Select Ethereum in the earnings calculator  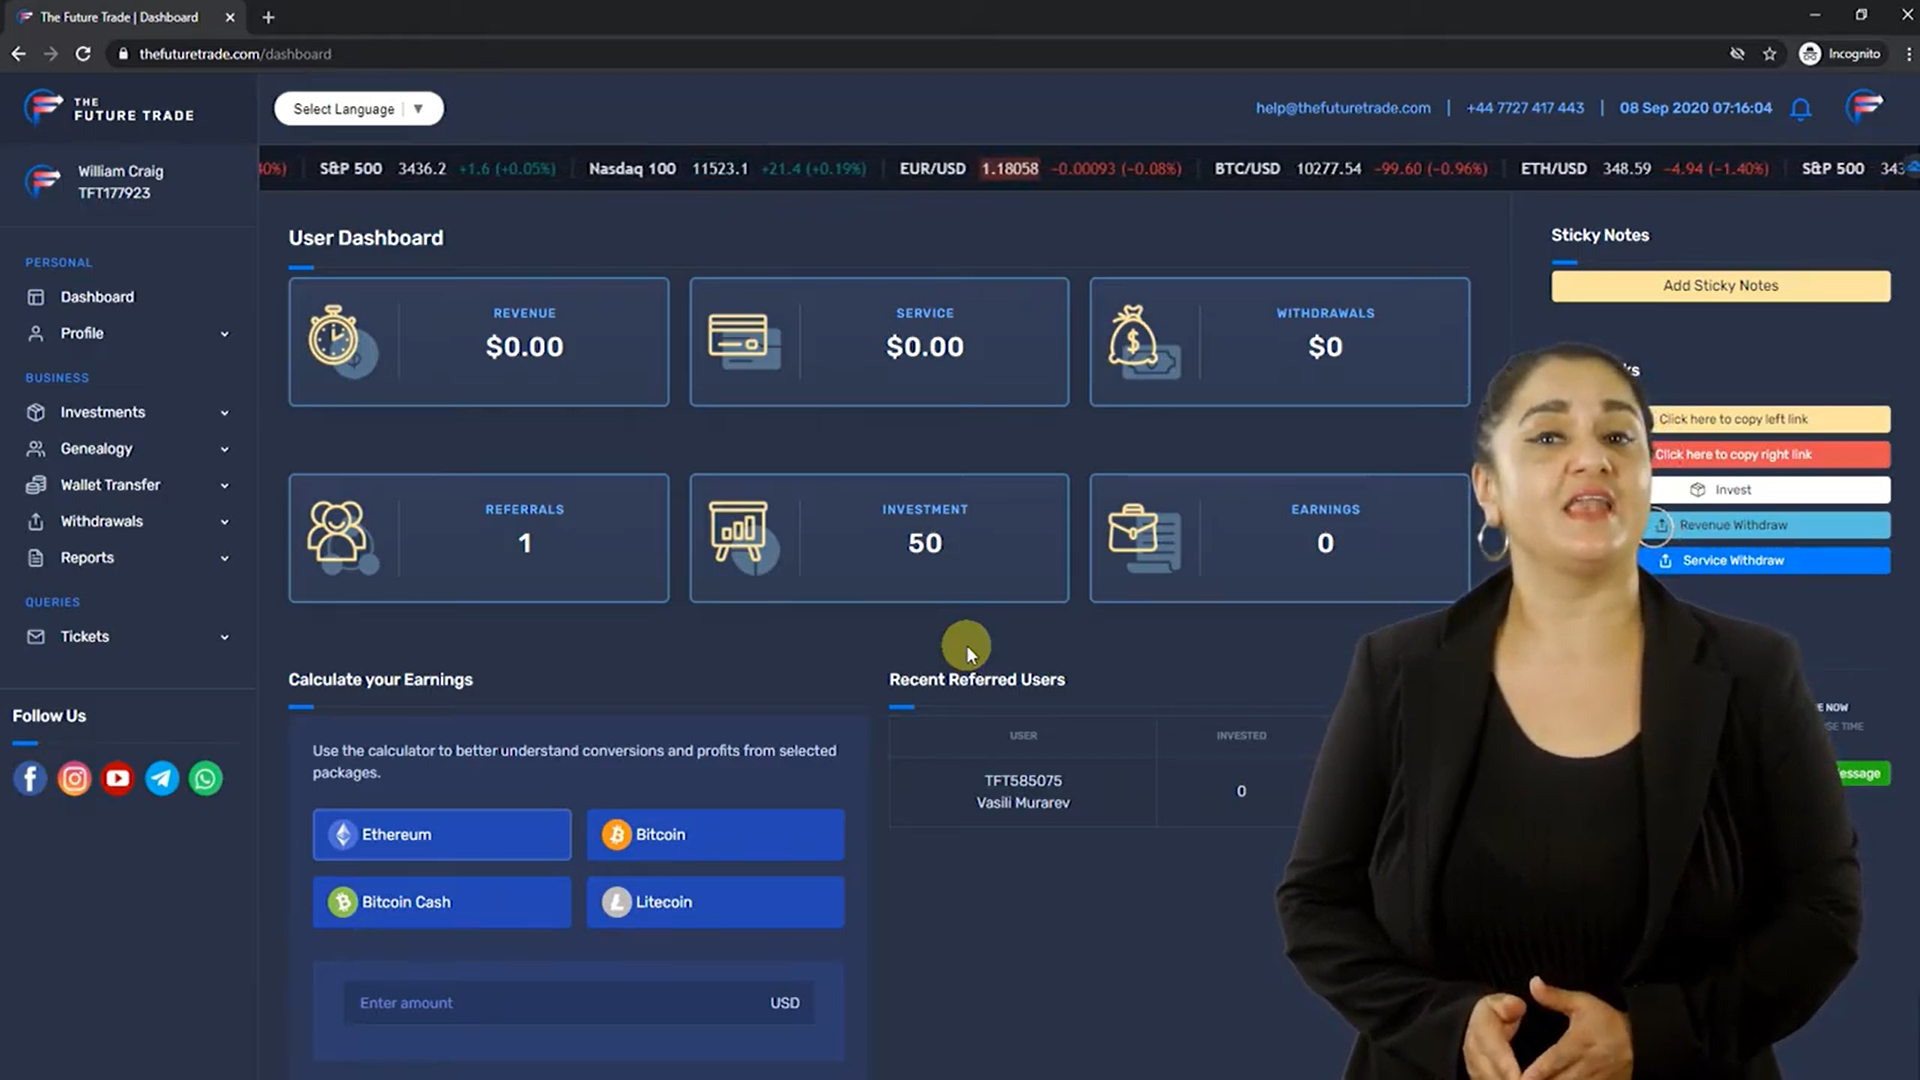coord(442,835)
